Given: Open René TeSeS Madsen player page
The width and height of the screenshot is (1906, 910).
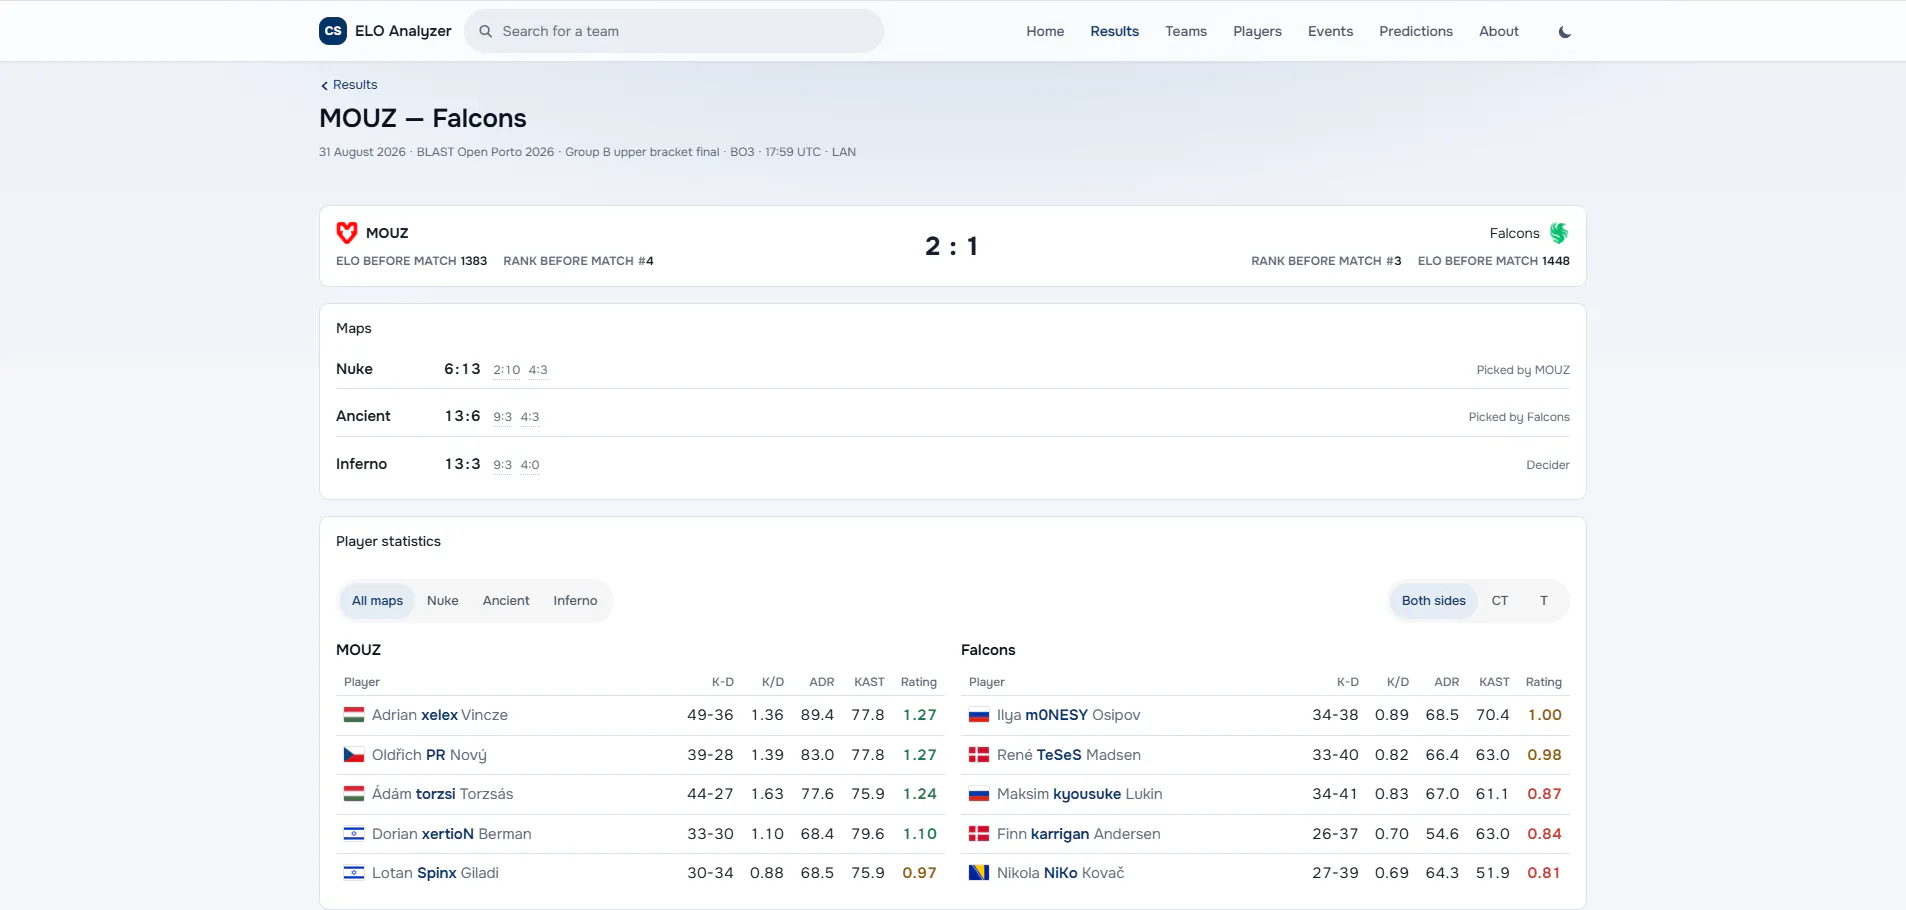Looking at the screenshot, I should click(x=1069, y=755).
